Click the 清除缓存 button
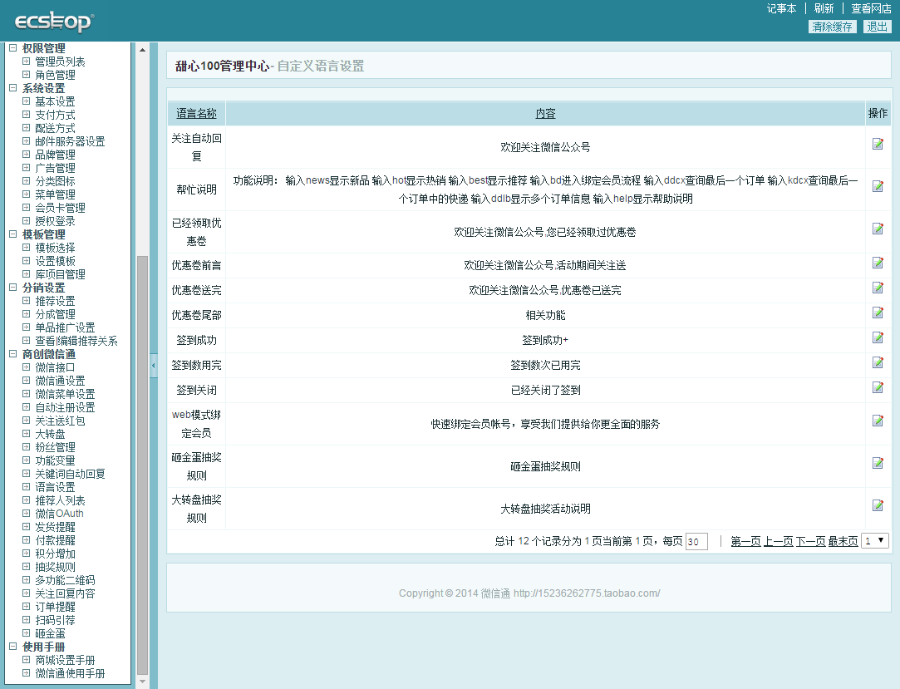The height and width of the screenshot is (689, 900). click(835, 27)
